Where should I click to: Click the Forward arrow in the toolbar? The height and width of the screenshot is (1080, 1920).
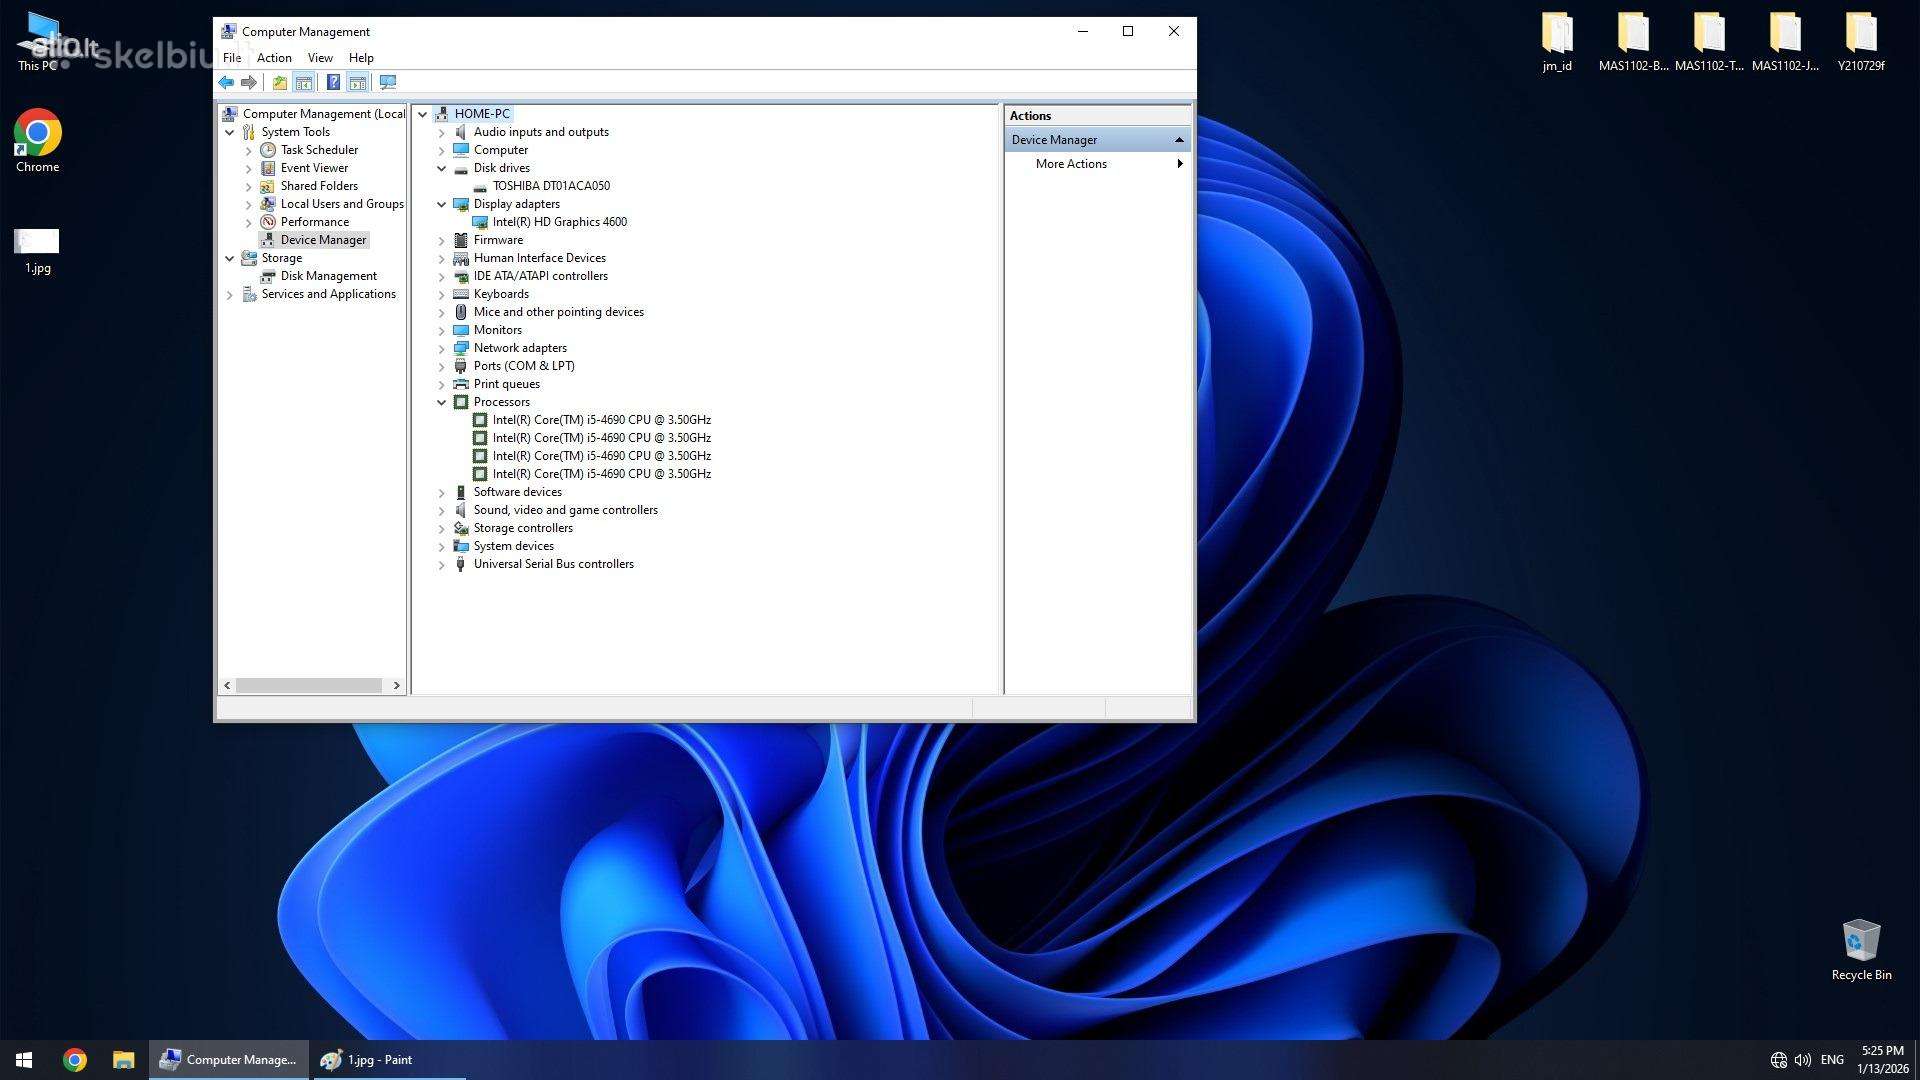pyautogui.click(x=249, y=82)
